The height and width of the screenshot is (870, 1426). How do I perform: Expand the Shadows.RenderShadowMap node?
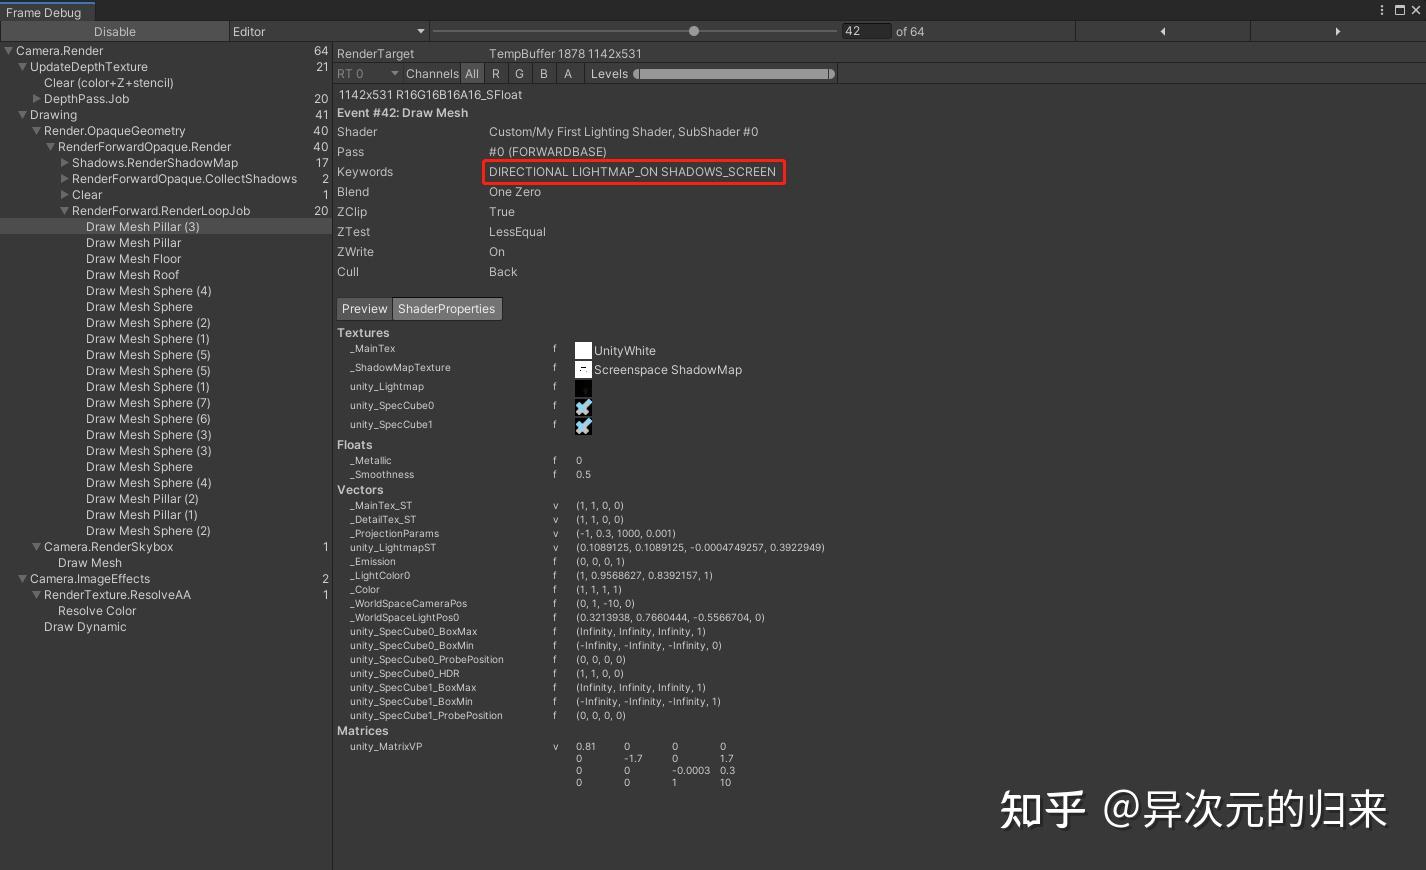pyautogui.click(x=63, y=162)
